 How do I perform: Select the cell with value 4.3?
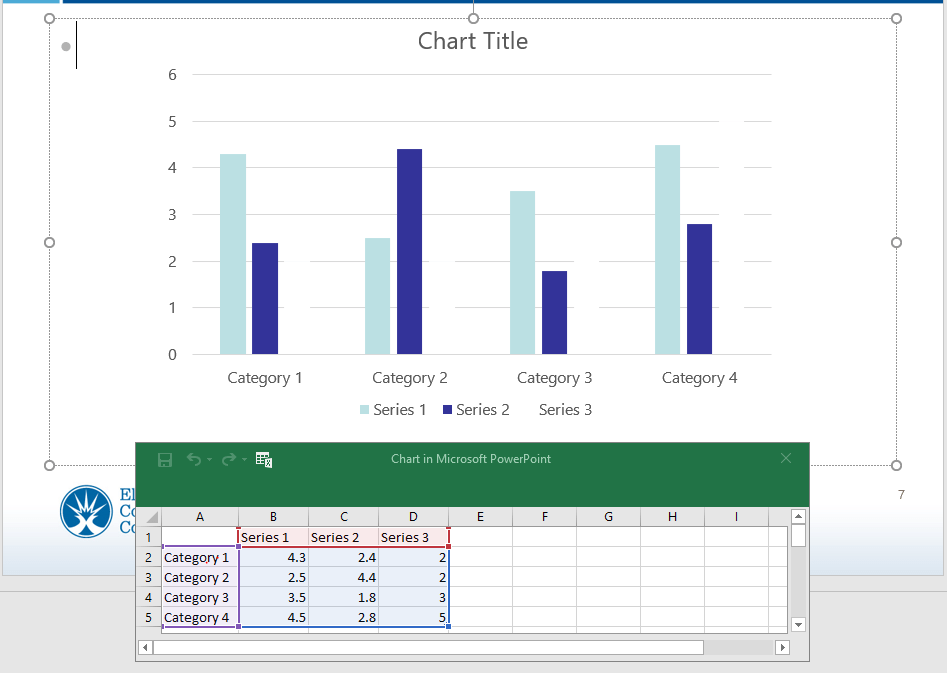point(274,557)
